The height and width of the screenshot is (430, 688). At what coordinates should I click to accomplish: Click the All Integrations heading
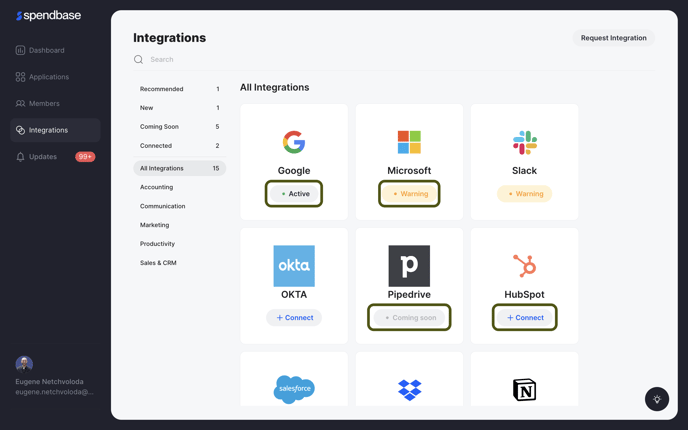[x=274, y=87]
